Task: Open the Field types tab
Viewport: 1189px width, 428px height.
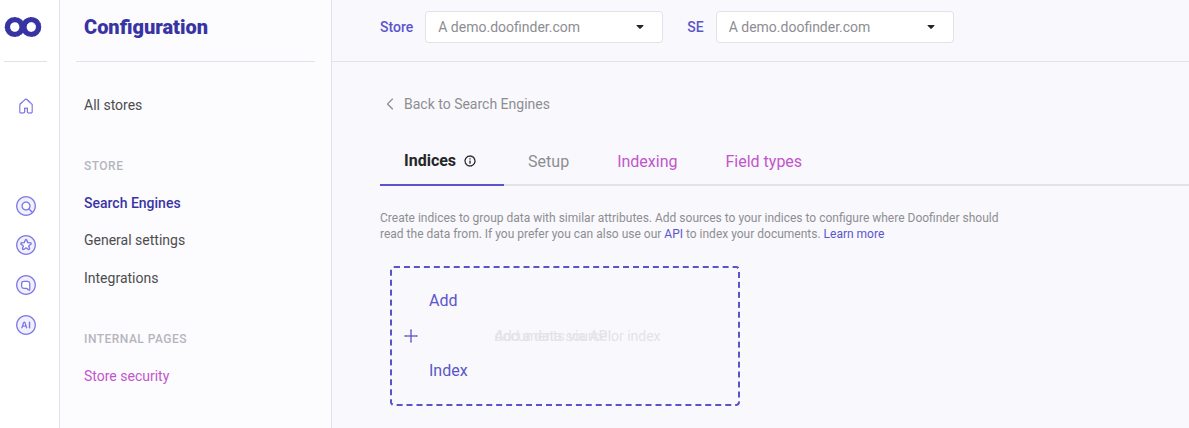Action: pos(763,161)
